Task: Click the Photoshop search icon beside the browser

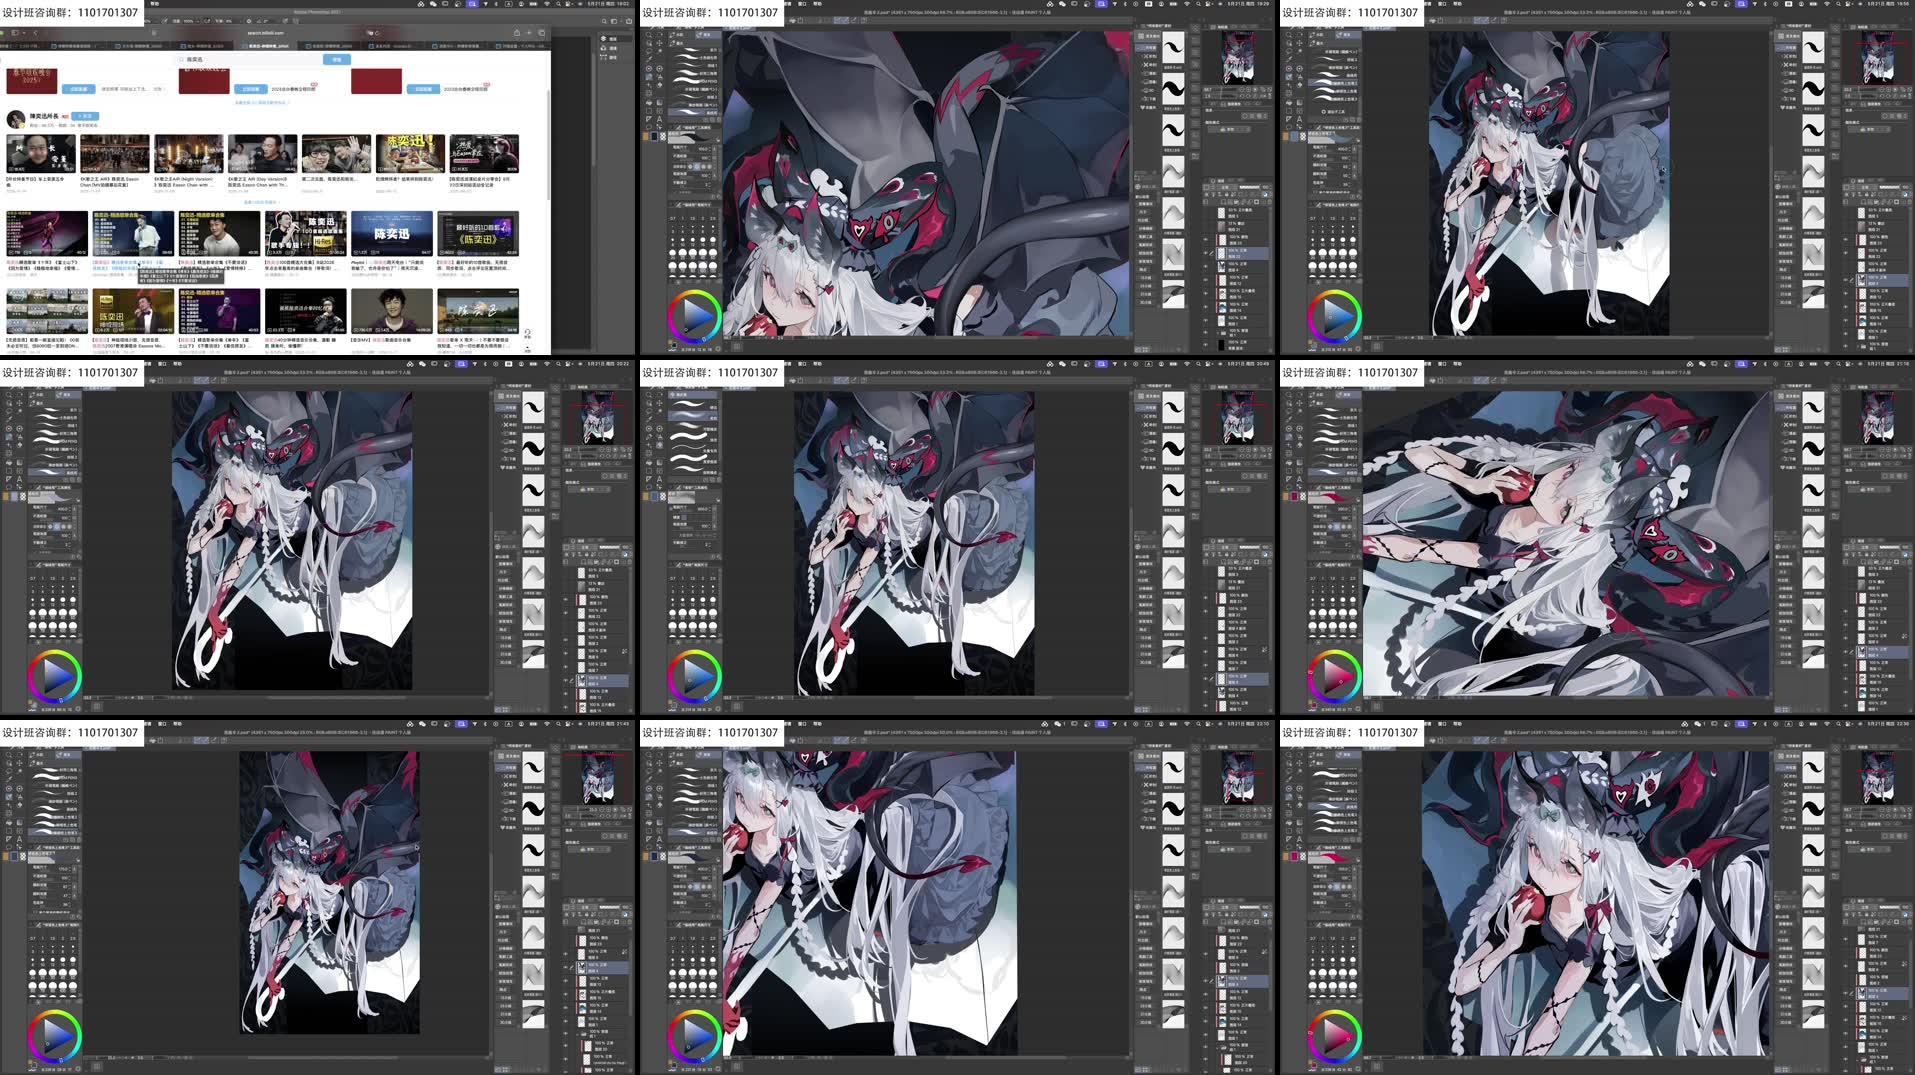Action: 604,21
